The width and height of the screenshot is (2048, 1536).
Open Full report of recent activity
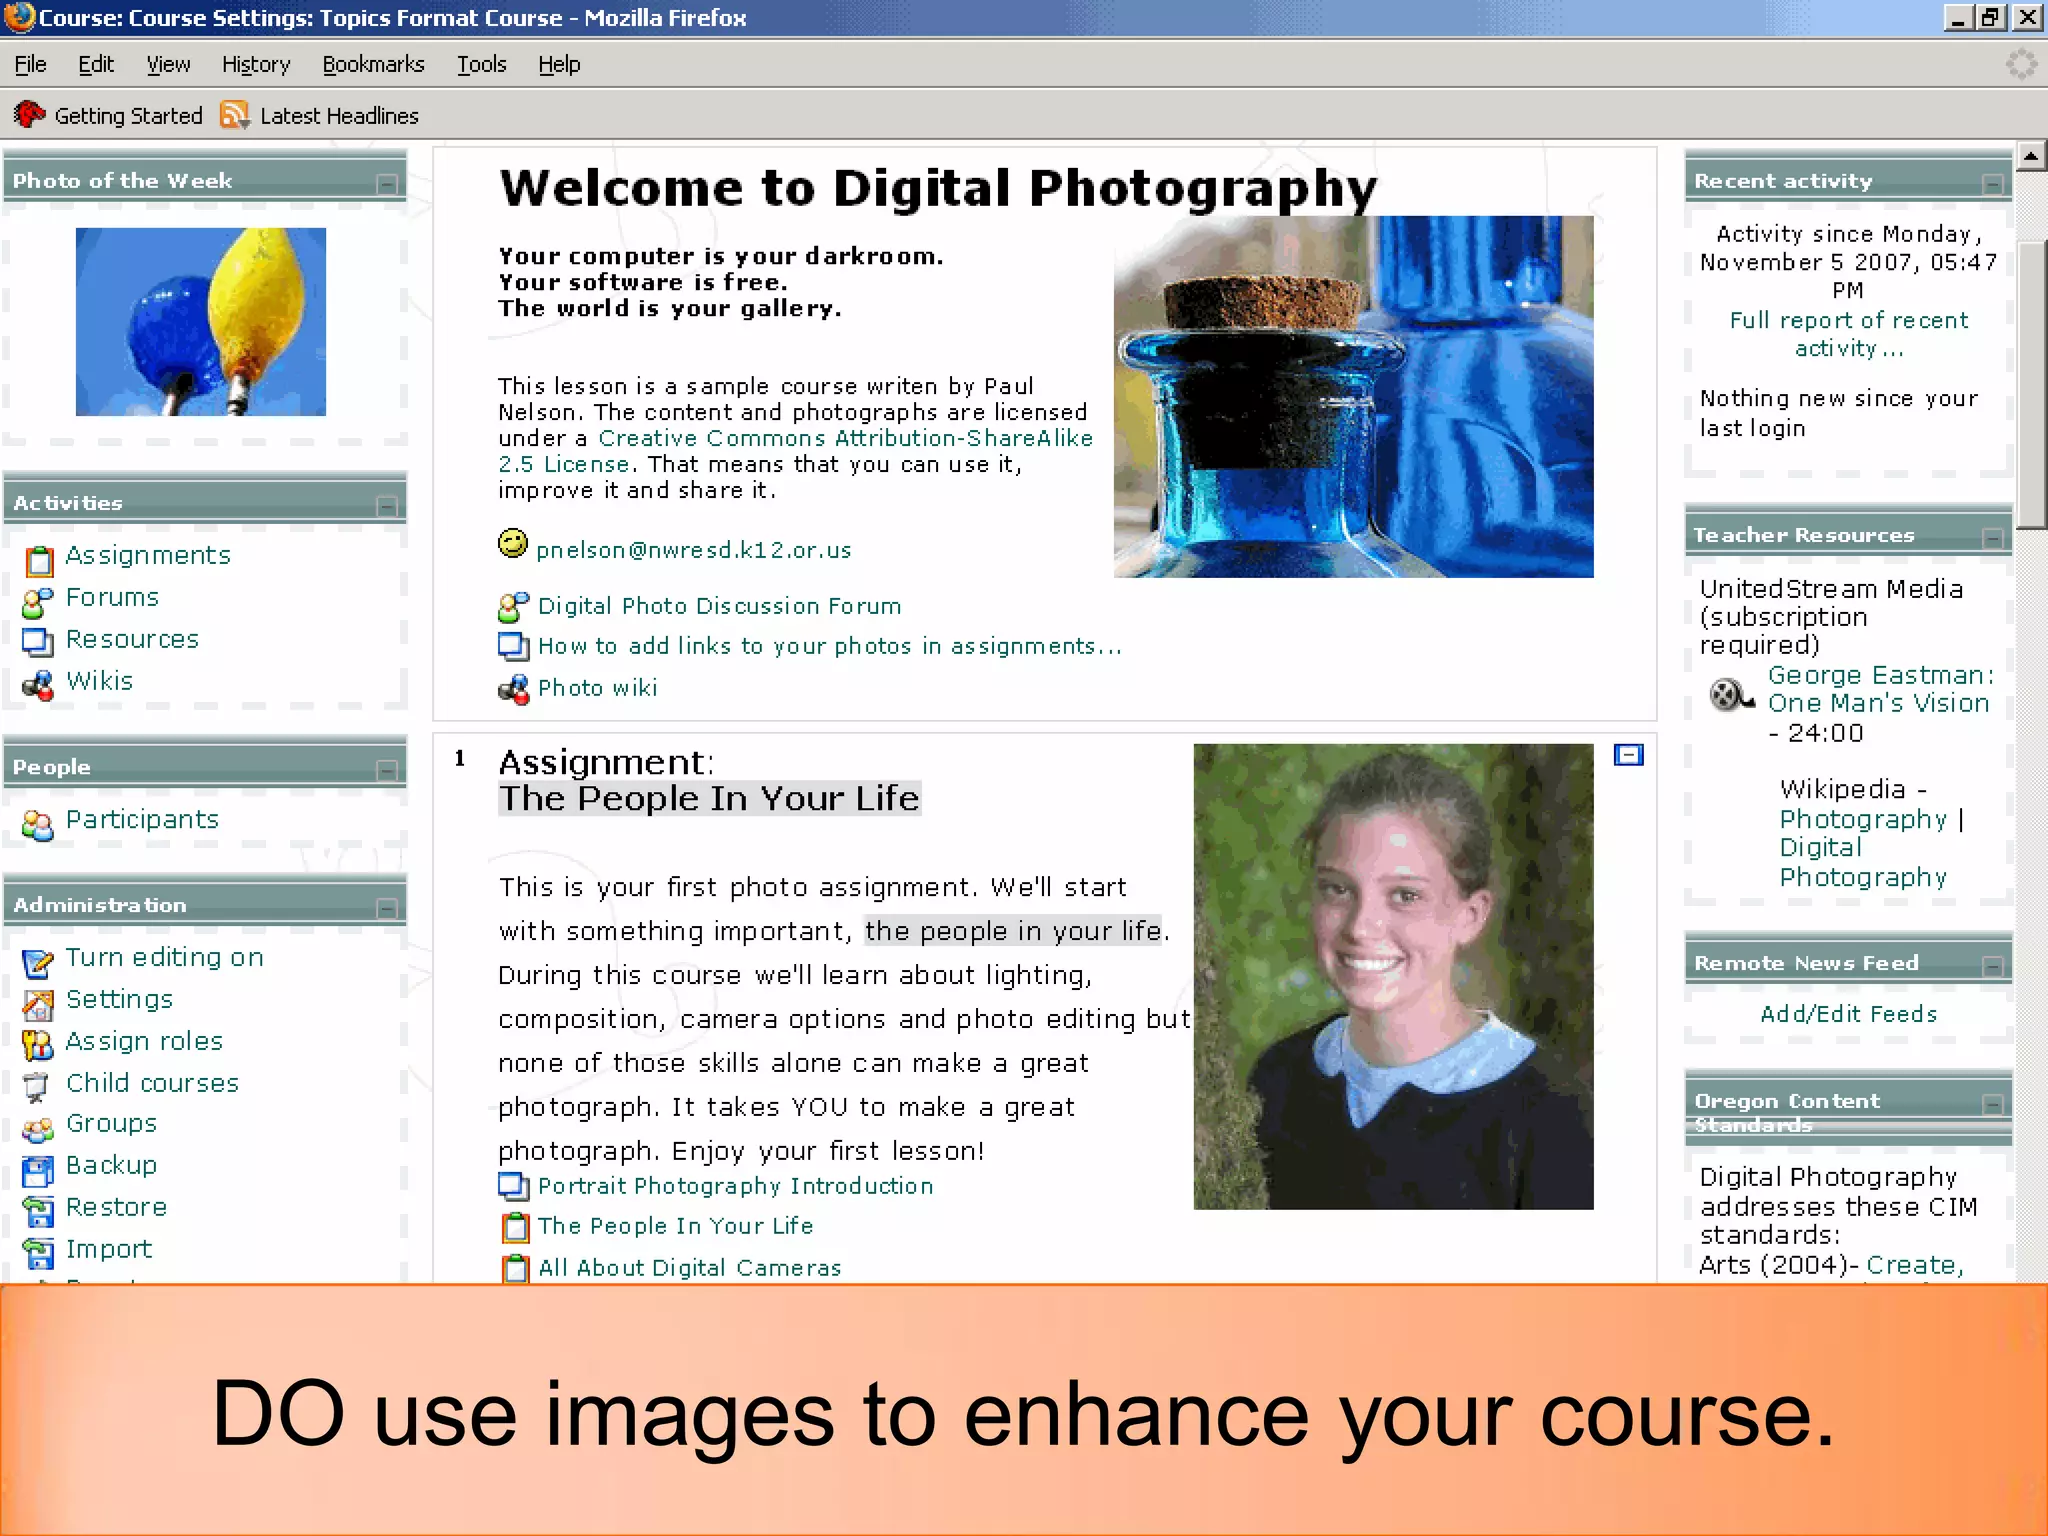click(1849, 334)
